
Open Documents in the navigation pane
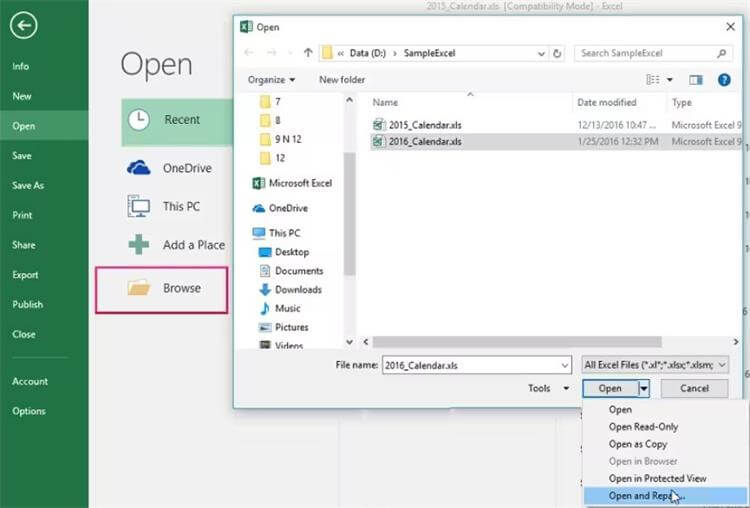[x=291, y=271]
